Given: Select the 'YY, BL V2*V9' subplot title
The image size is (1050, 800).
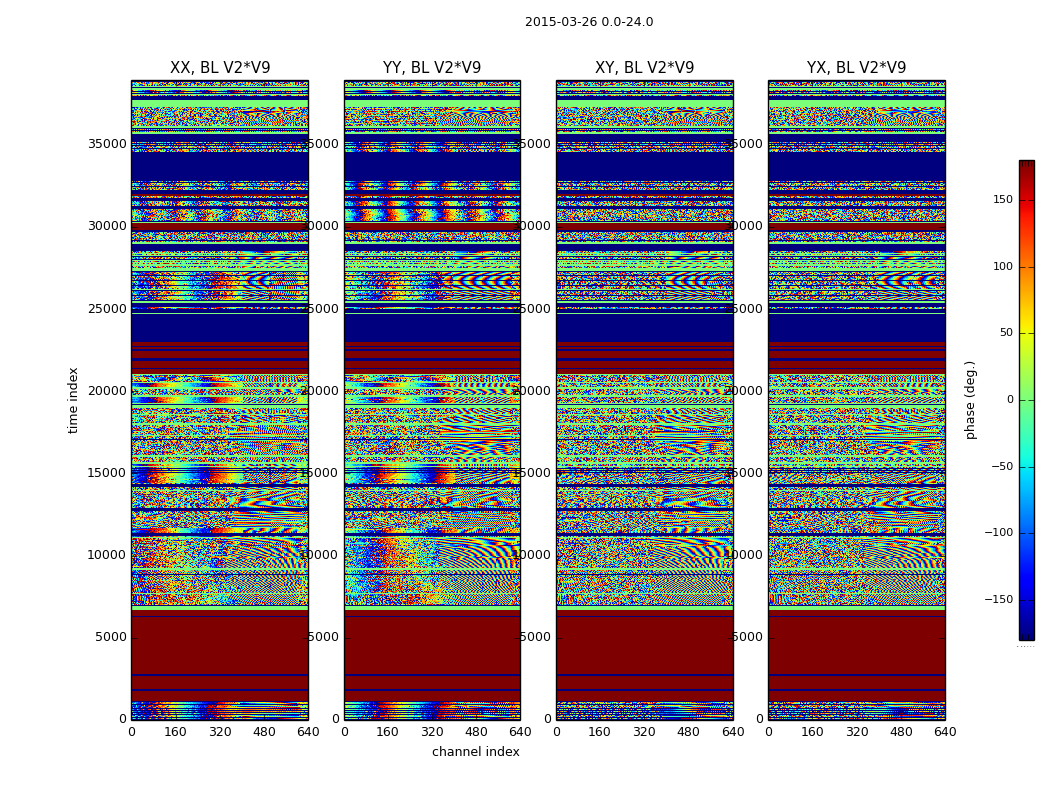Looking at the screenshot, I should point(432,68).
